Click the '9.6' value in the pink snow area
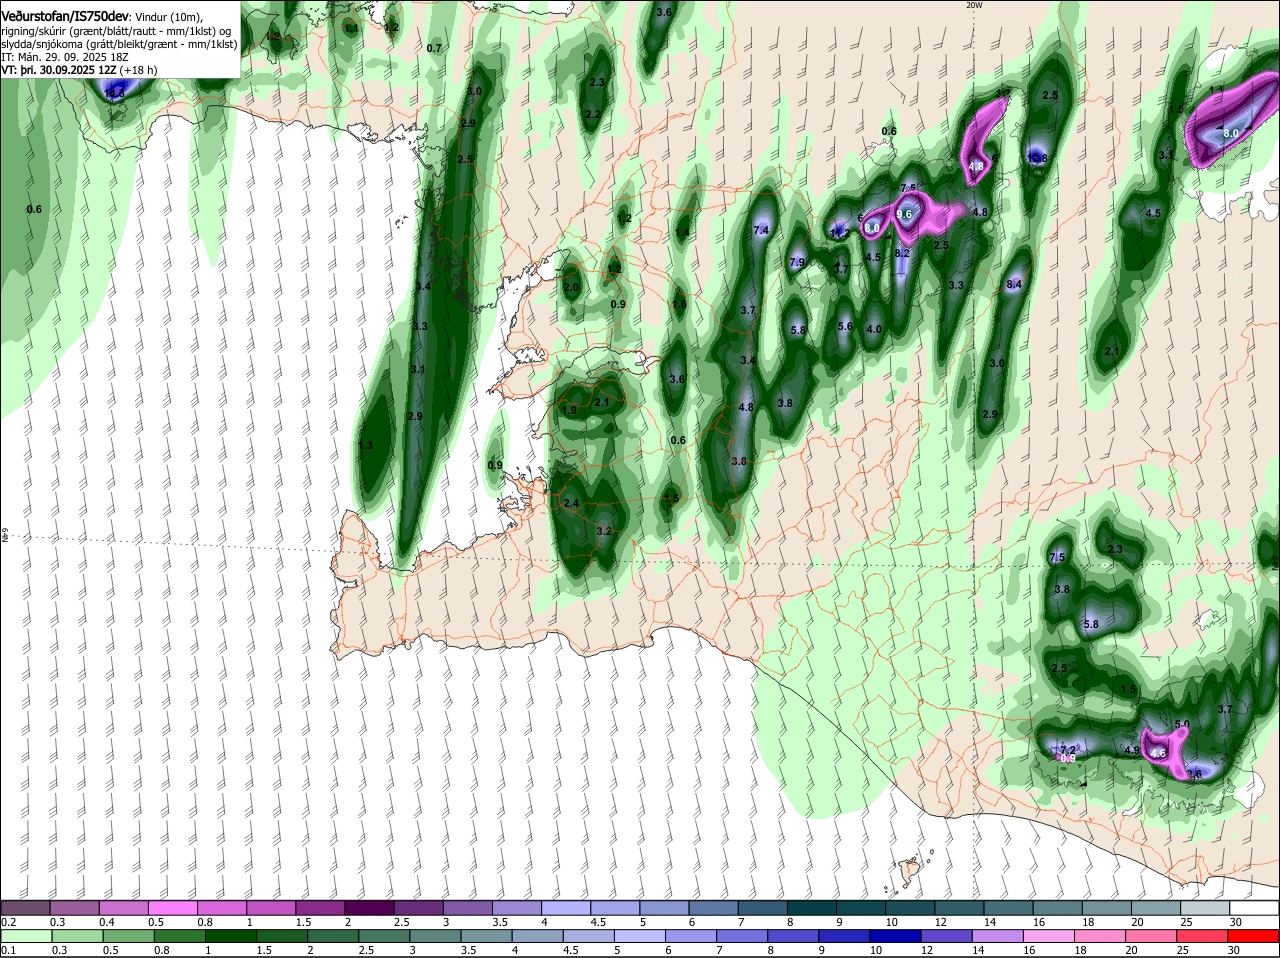 click(x=905, y=214)
